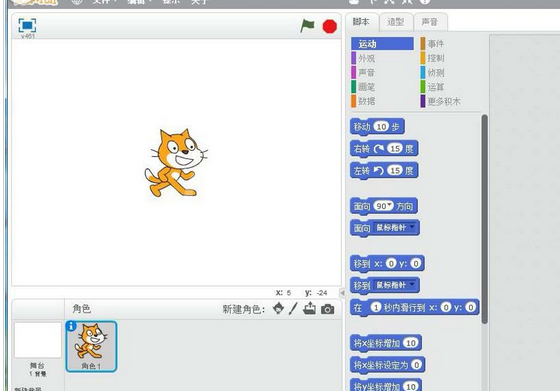Click seconds field in 秒内滑行到 block
The image size is (560, 391).
[x=375, y=307]
